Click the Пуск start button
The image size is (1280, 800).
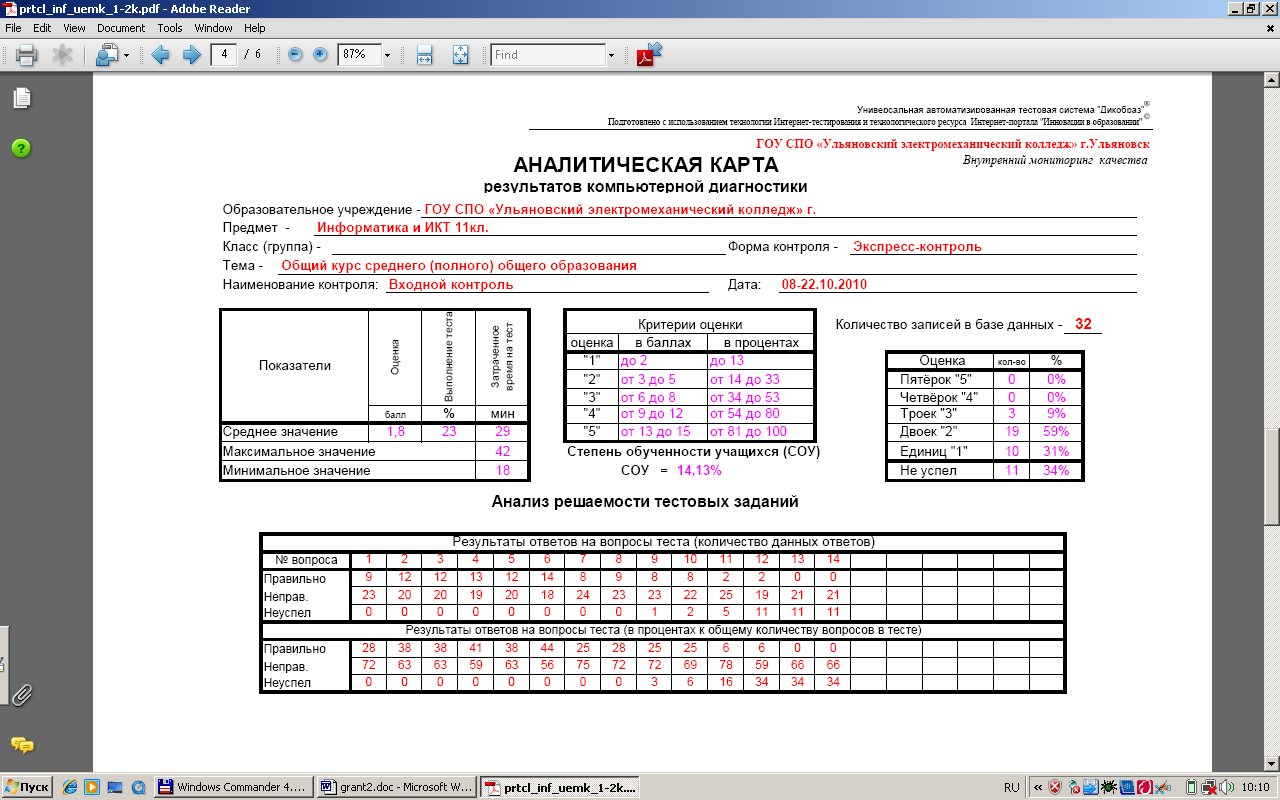tap(27, 787)
